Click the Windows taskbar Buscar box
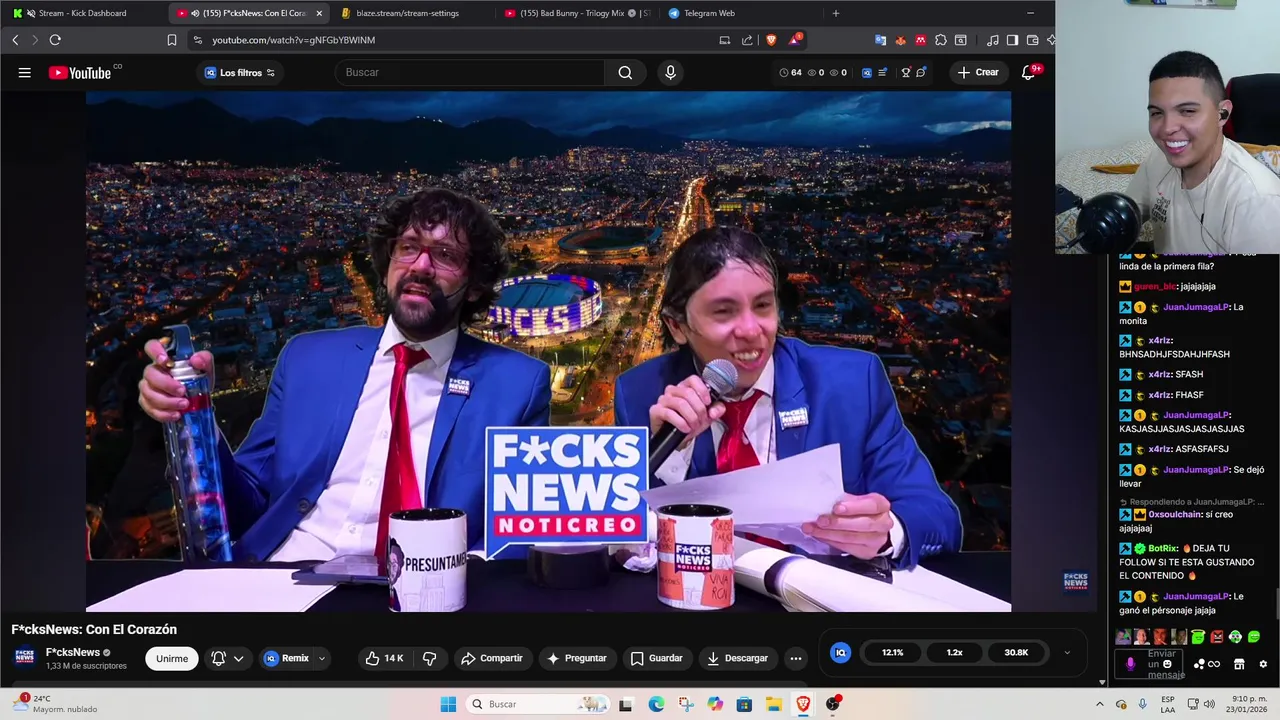The height and width of the screenshot is (720, 1280). (x=539, y=704)
